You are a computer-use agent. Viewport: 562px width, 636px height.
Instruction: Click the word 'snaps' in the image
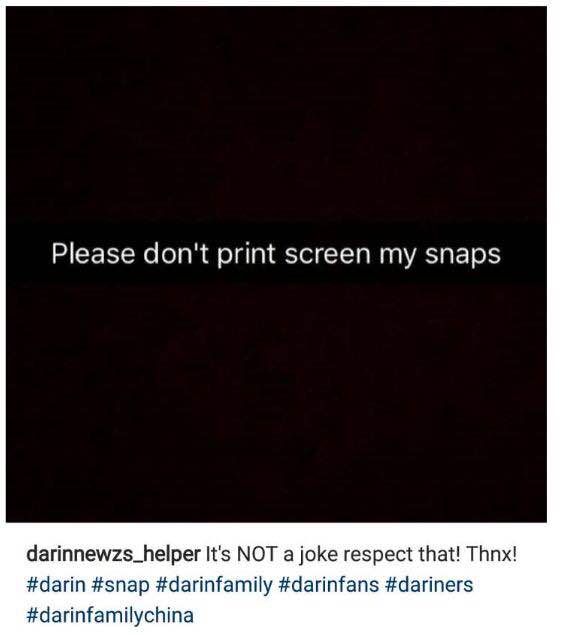pos(463,256)
